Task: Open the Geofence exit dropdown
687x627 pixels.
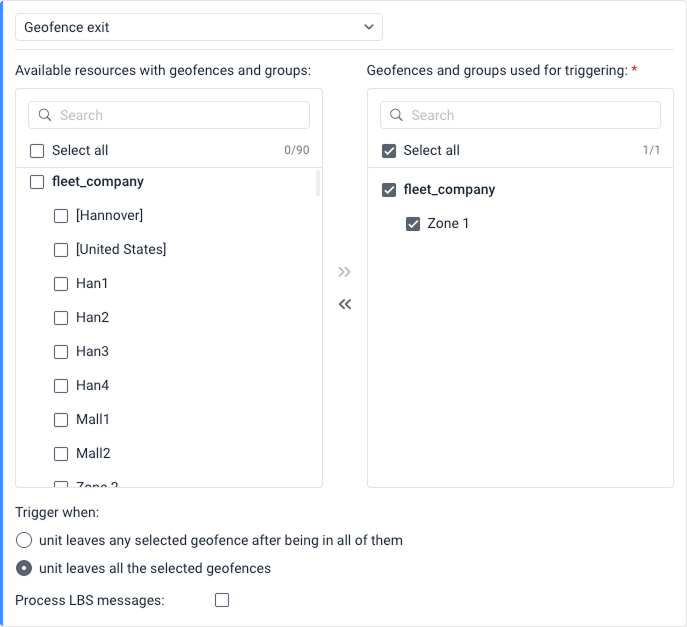Action: (199, 27)
